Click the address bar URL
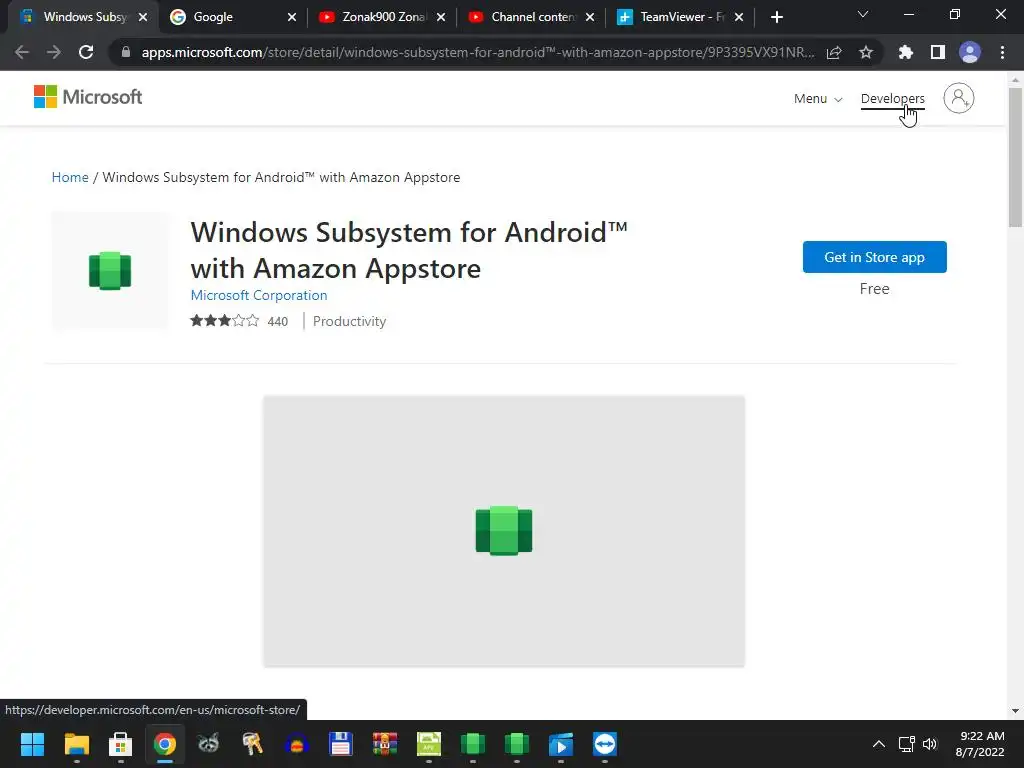Viewport: 1024px width, 768px height. (x=477, y=52)
